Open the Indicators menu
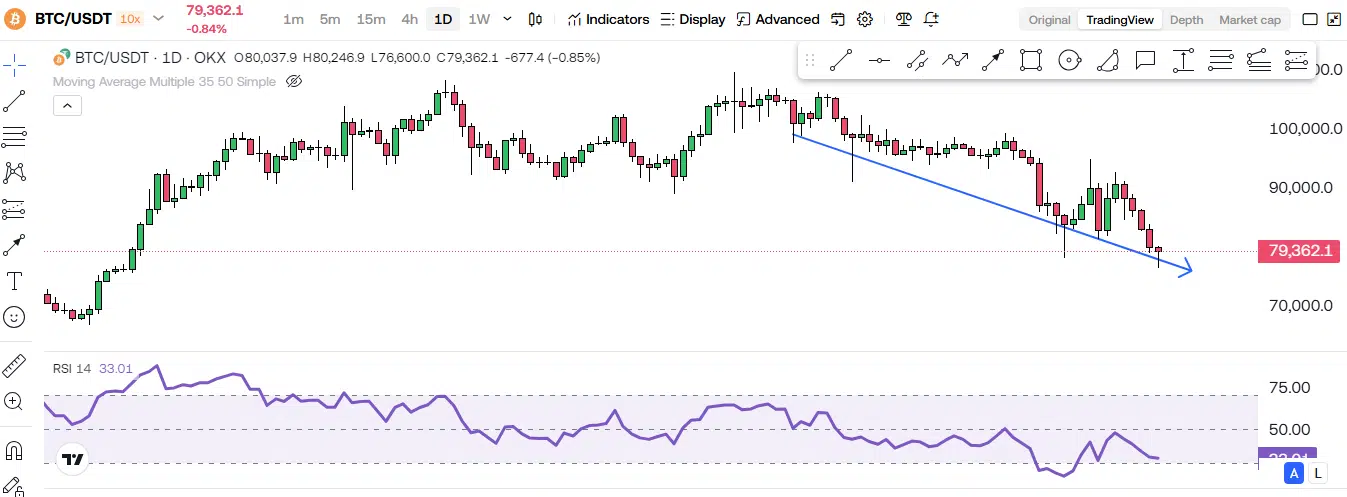The height and width of the screenshot is (497, 1347). point(608,19)
